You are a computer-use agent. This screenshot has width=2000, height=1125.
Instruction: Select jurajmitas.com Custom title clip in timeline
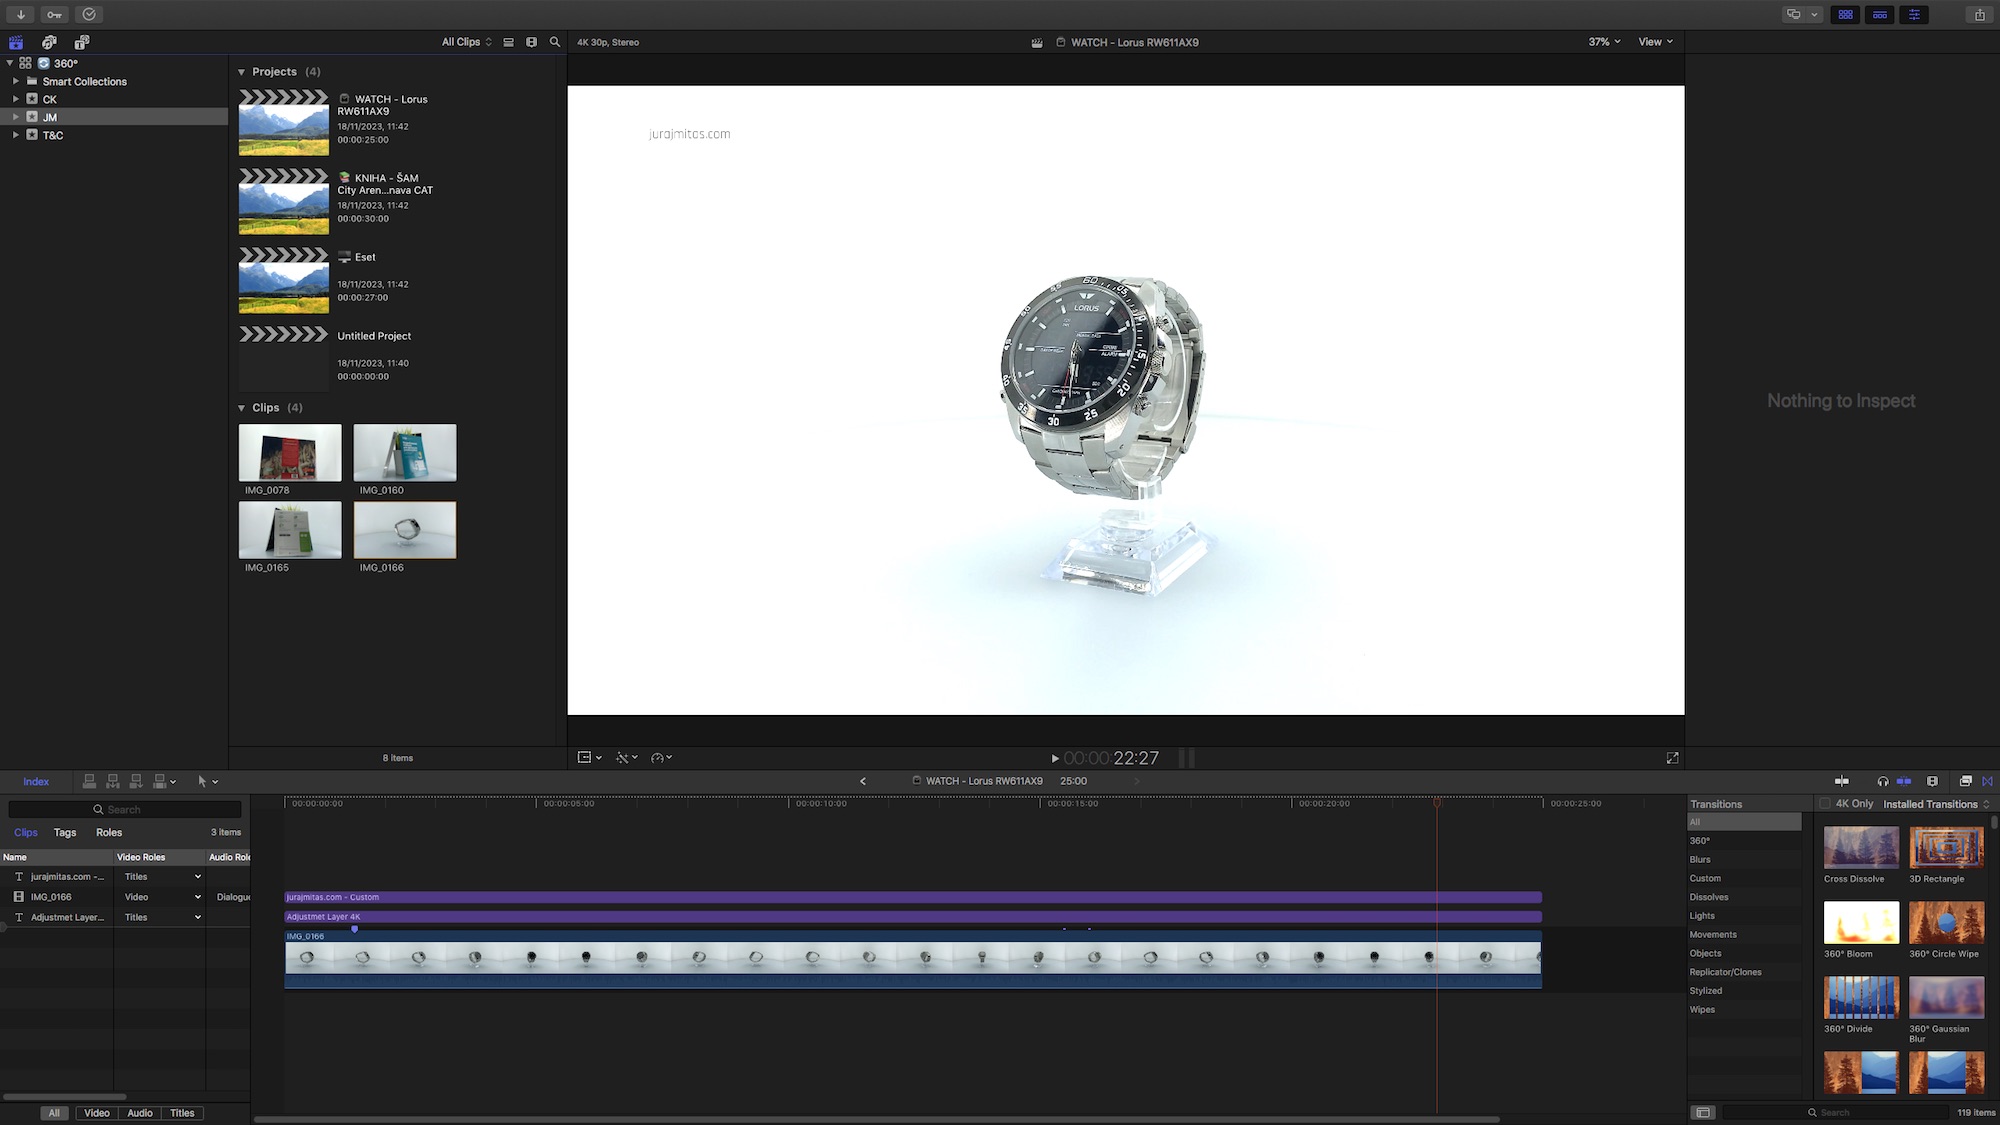(x=913, y=897)
